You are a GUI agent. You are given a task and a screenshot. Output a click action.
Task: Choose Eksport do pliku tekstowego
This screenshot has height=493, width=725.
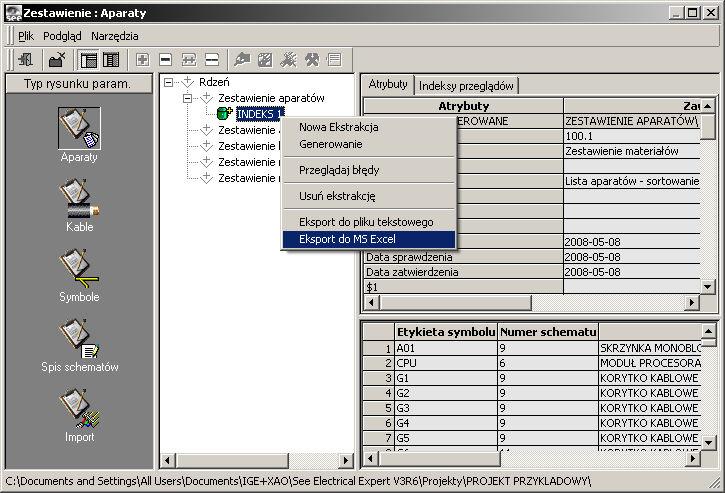tap(369, 222)
